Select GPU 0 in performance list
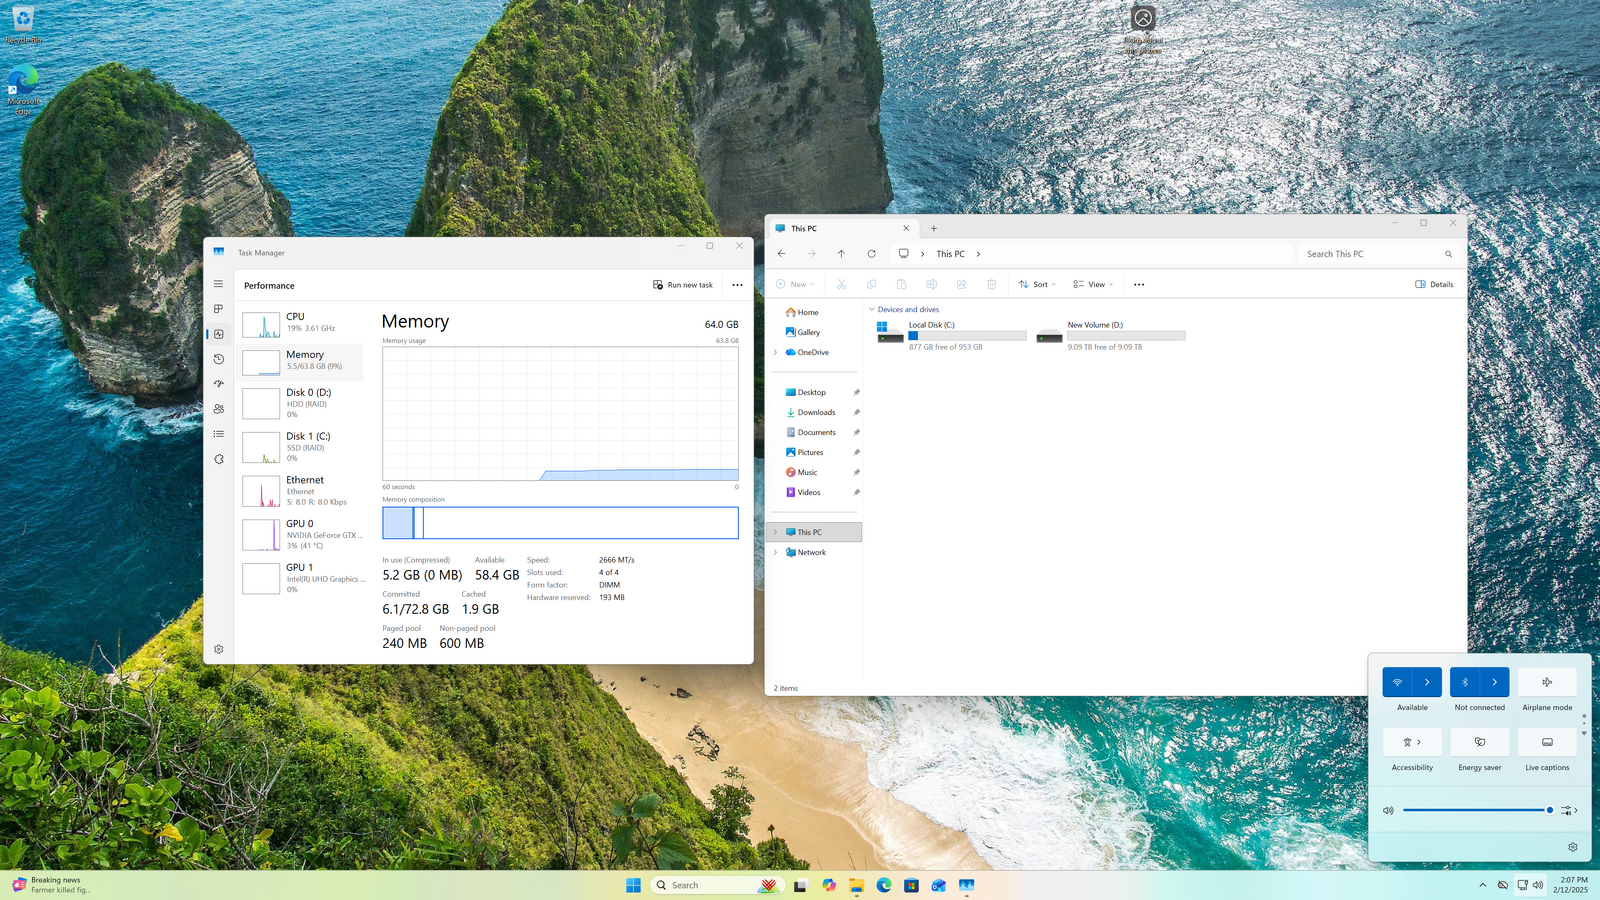The image size is (1600, 900). coord(303,535)
